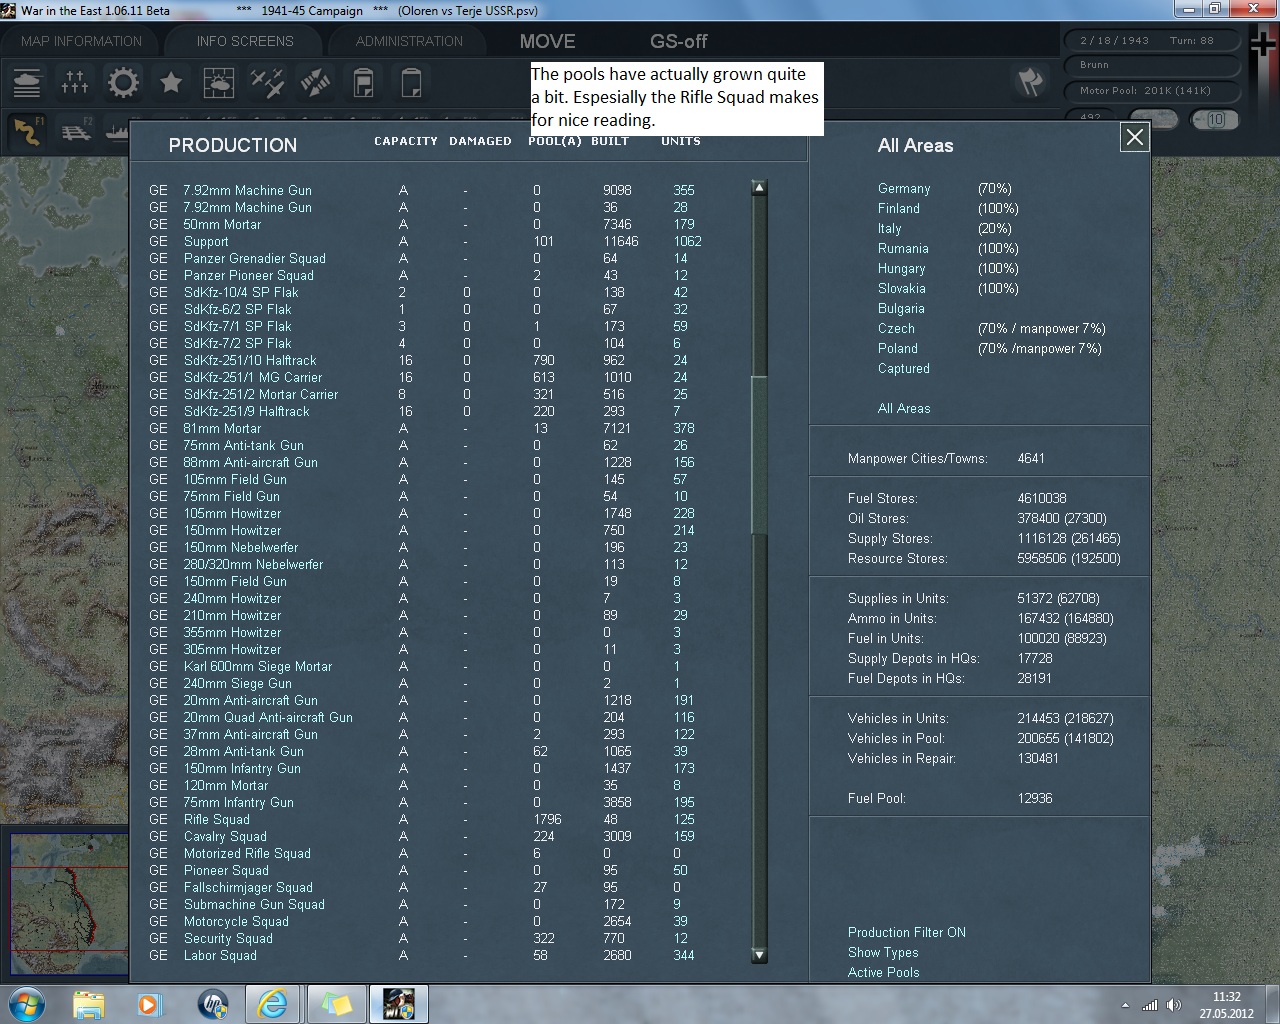Screen dimensions: 1280x1024
Task: Click the CAPACITY column header
Action: click(x=405, y=141)
